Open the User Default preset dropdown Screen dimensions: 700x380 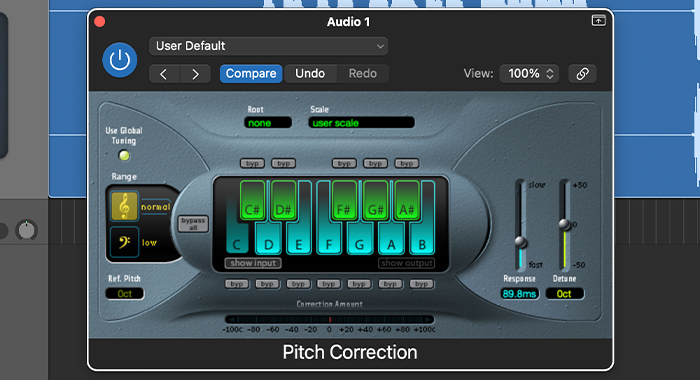[x=268, y=46]
